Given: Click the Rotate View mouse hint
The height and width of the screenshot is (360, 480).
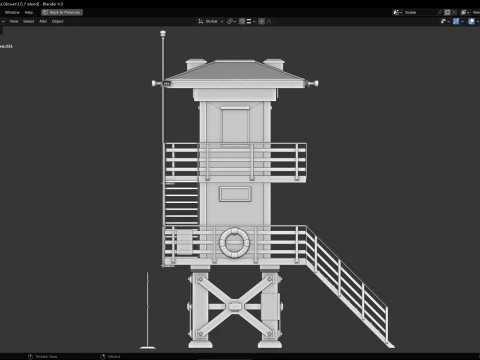Looking at the screenshot, I should point(43,356).
